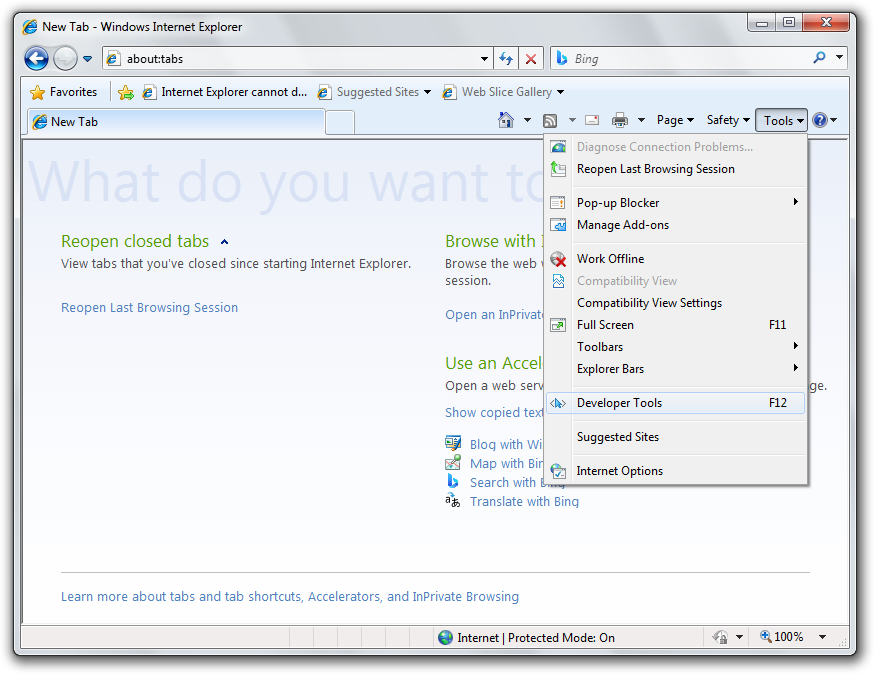Image resolution: width=876 pixels, height=676 pixels.
Task: Click the red Stop loading icon
Action: point(531,59)
